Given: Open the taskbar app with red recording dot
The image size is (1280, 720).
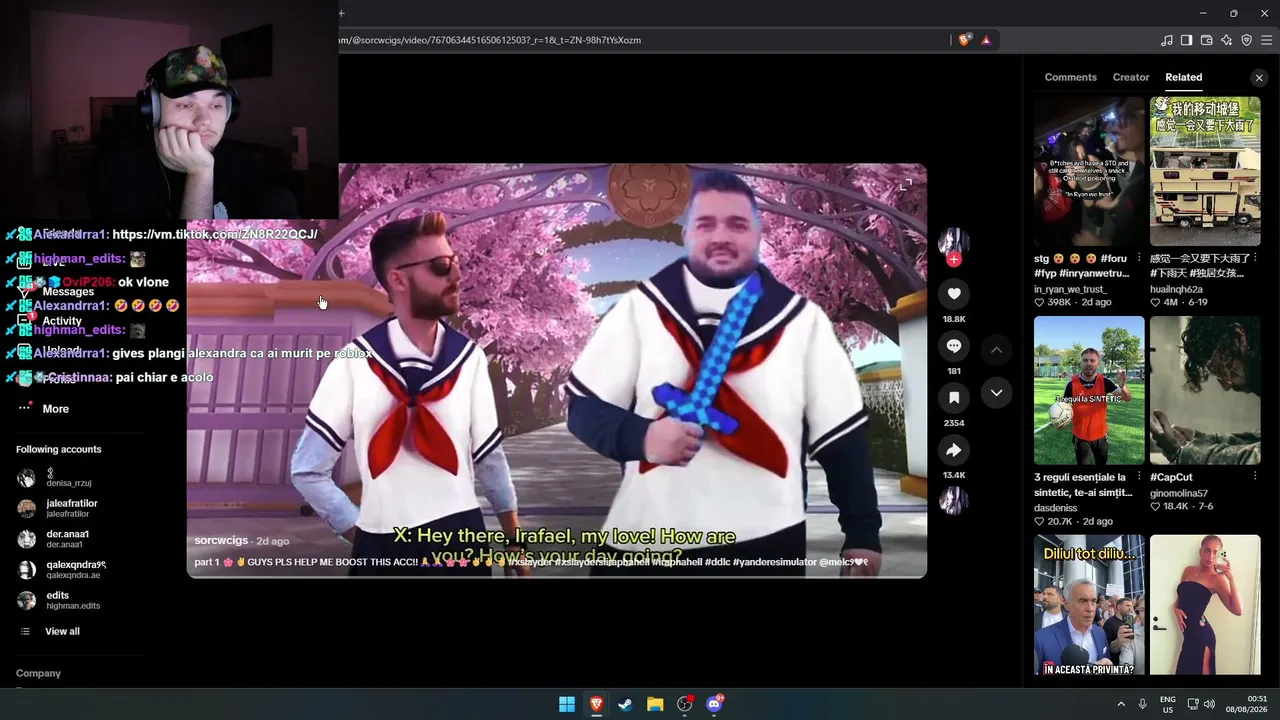Looking at the screenshot, I should [x=684, y=704].
